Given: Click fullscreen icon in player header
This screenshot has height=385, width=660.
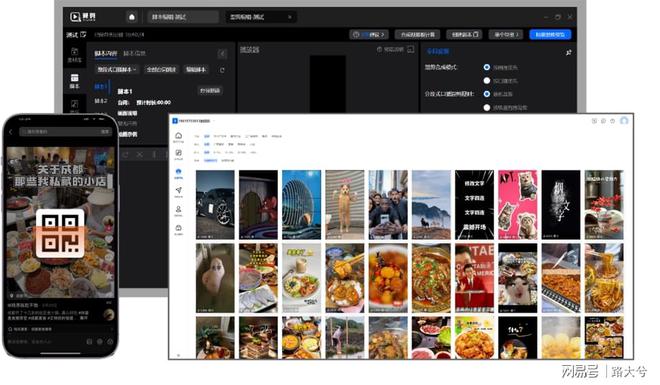Looking at the screenshot, I should point(411,49).
